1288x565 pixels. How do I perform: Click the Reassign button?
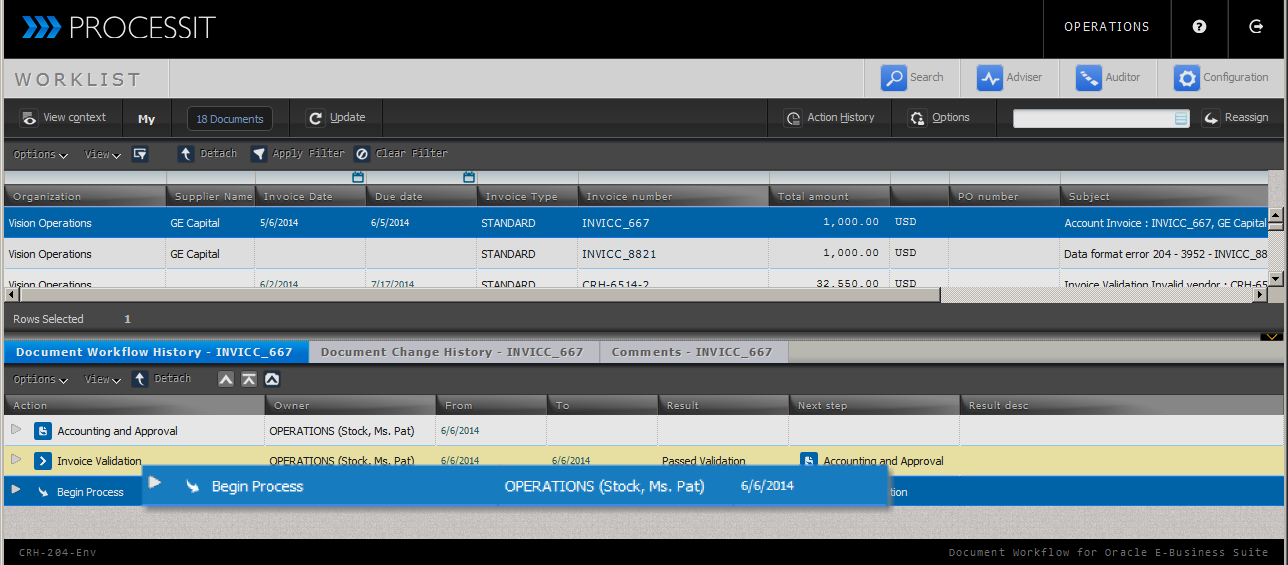1236,118
